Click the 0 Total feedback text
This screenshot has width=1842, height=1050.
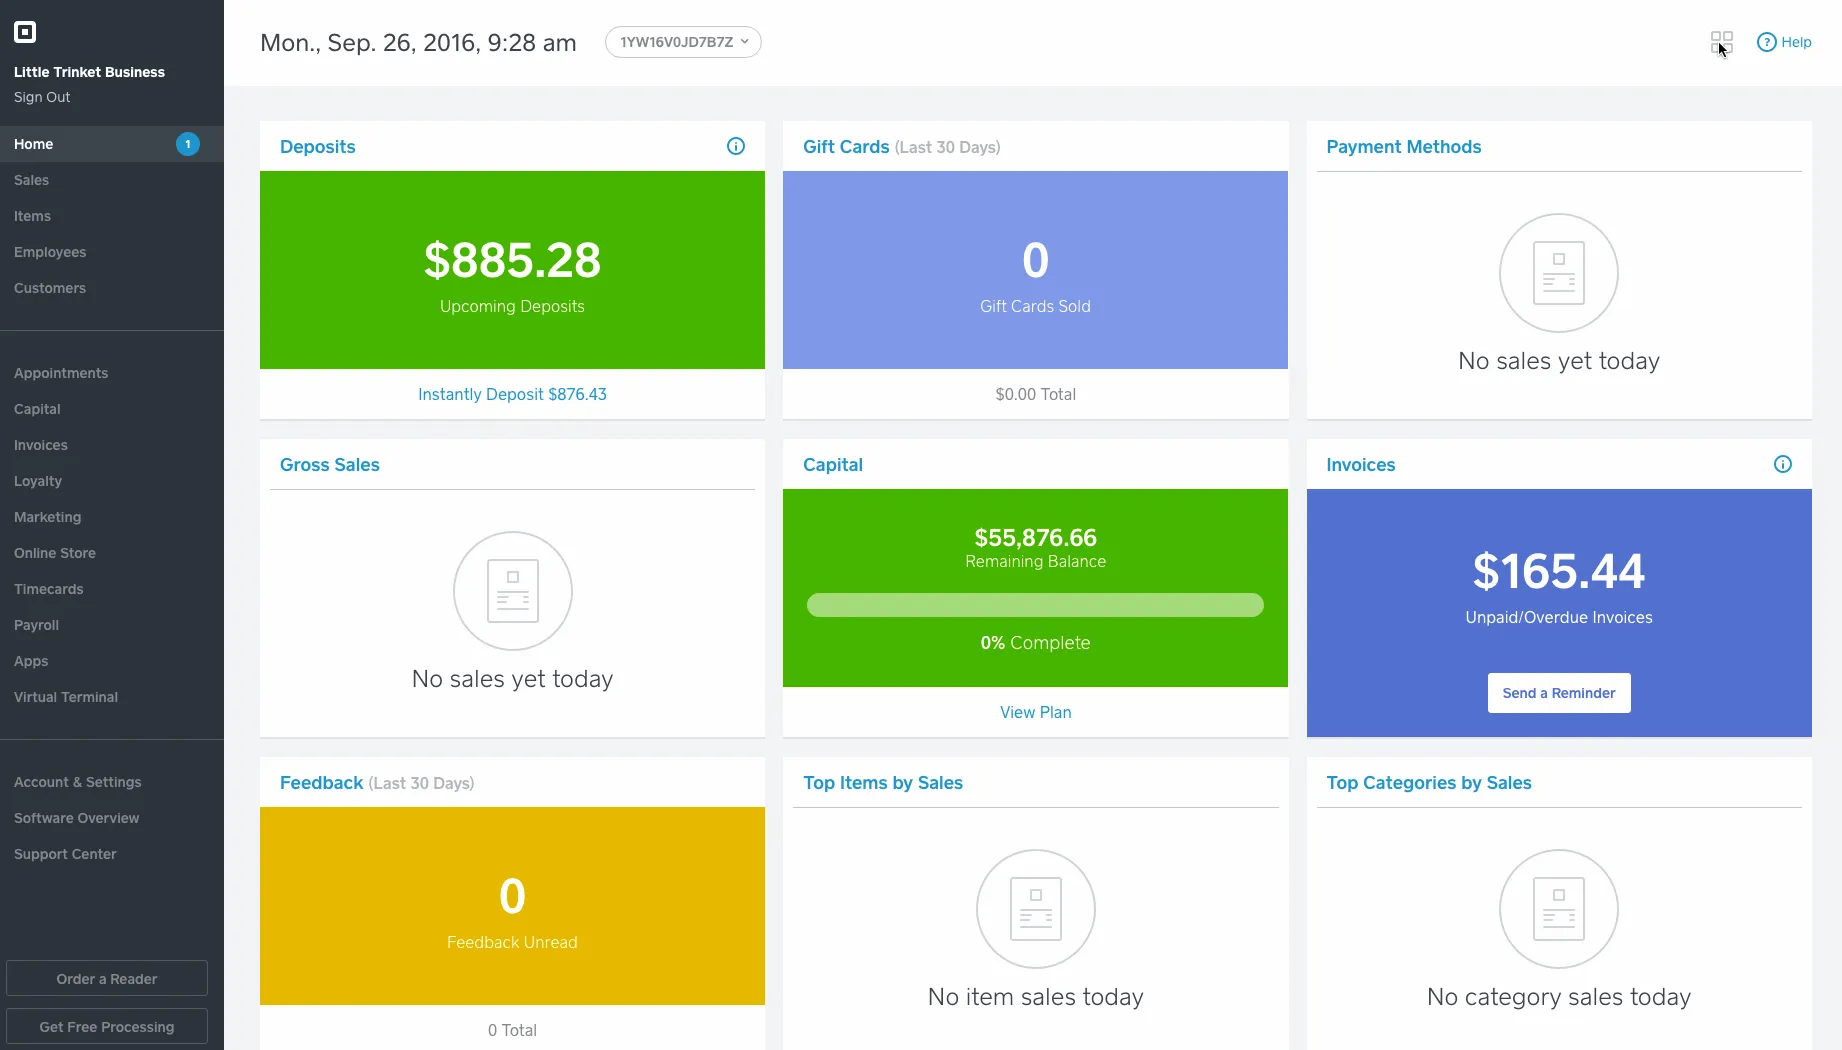(512, 1030)
